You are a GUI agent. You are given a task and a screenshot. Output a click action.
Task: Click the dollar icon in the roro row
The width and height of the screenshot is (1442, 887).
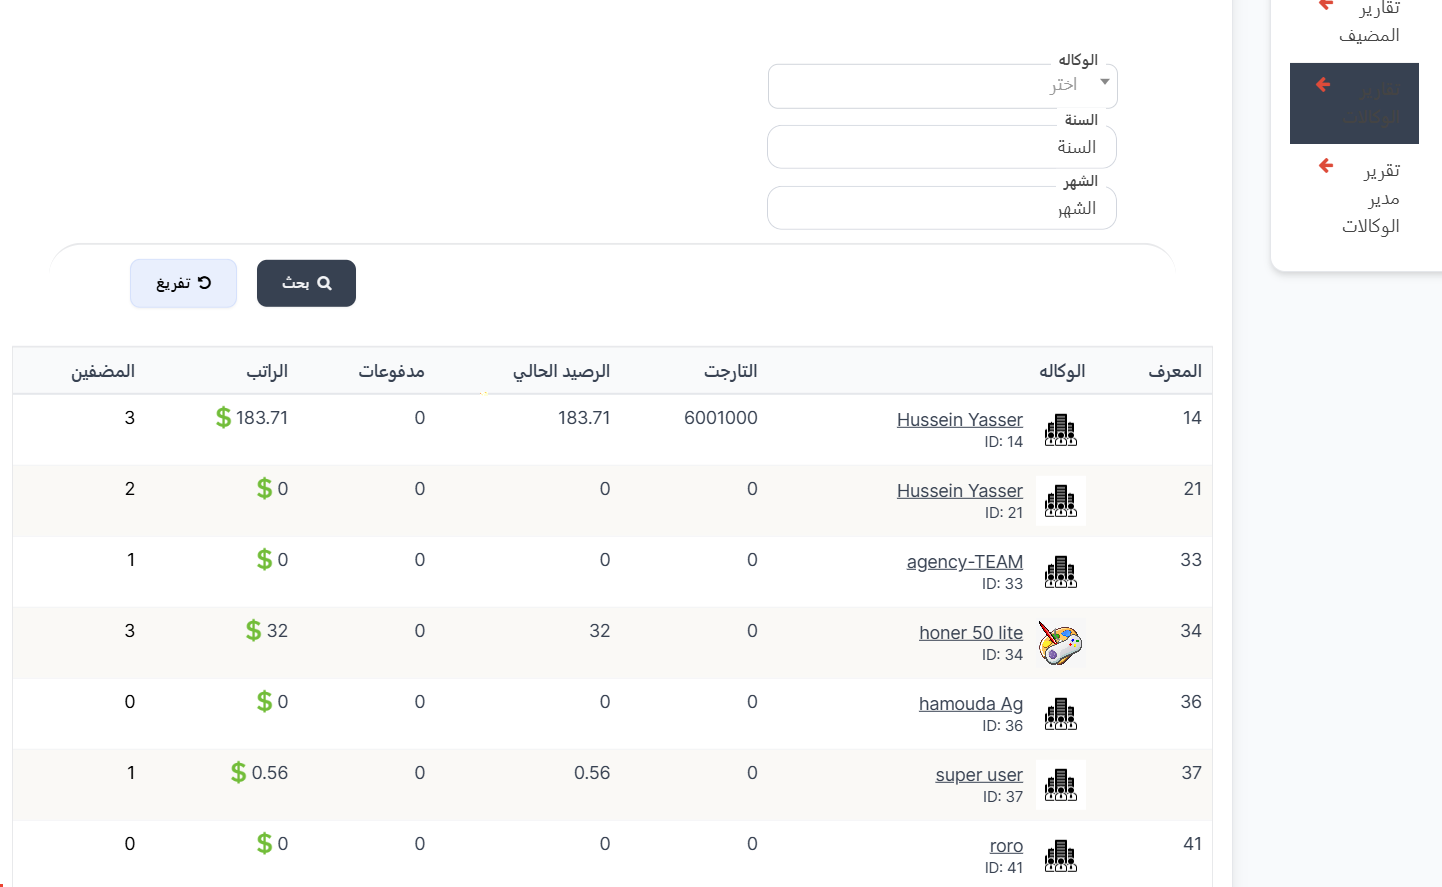click(x=264, y=844)
